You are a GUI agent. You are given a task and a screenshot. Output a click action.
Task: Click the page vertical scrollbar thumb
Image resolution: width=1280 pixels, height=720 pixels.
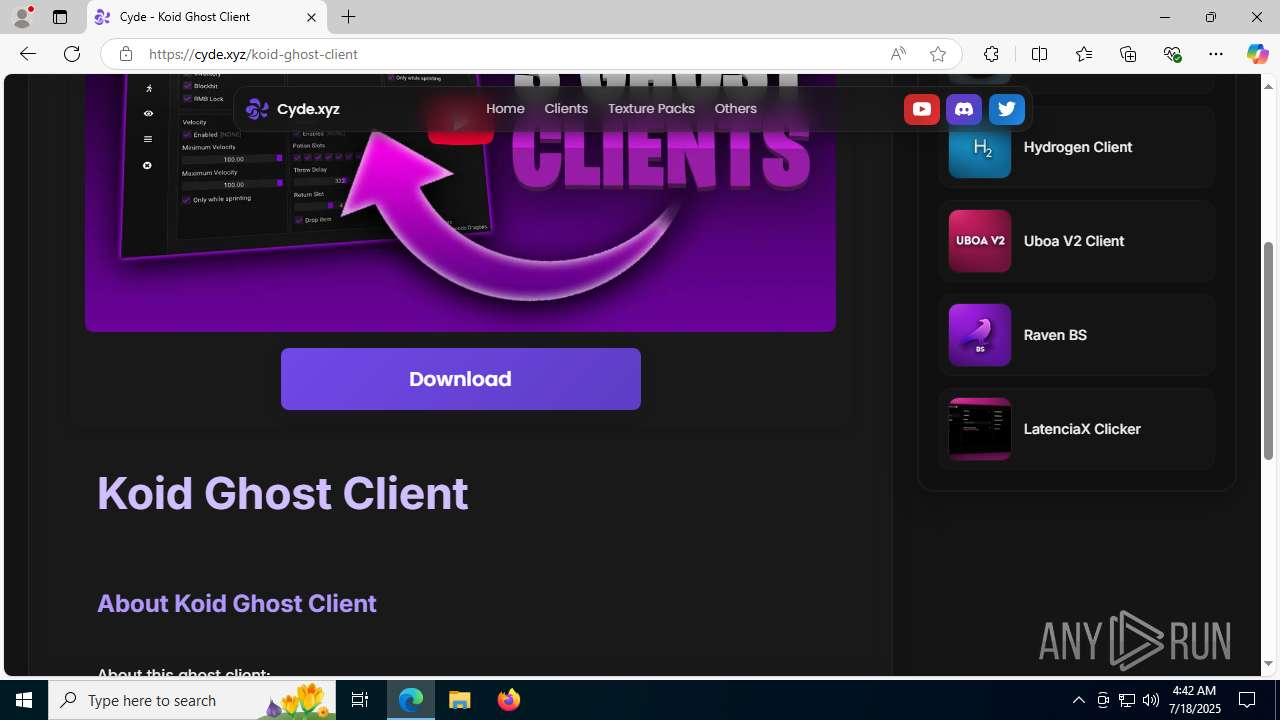pyautogui.click(x=1269, y=350)
